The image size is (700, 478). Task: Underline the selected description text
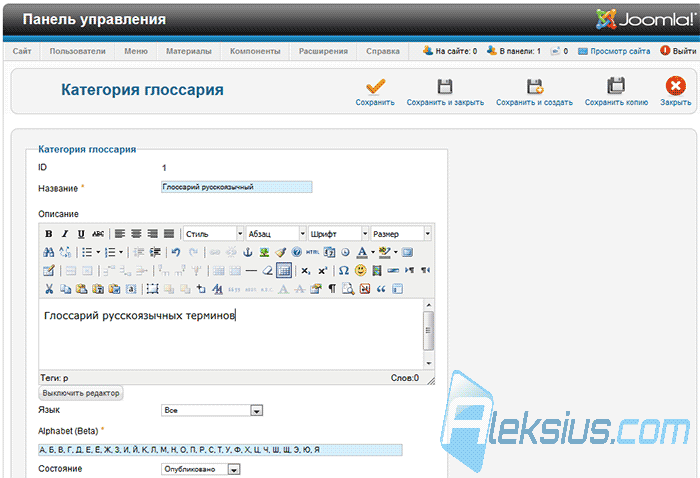[81, 234]
